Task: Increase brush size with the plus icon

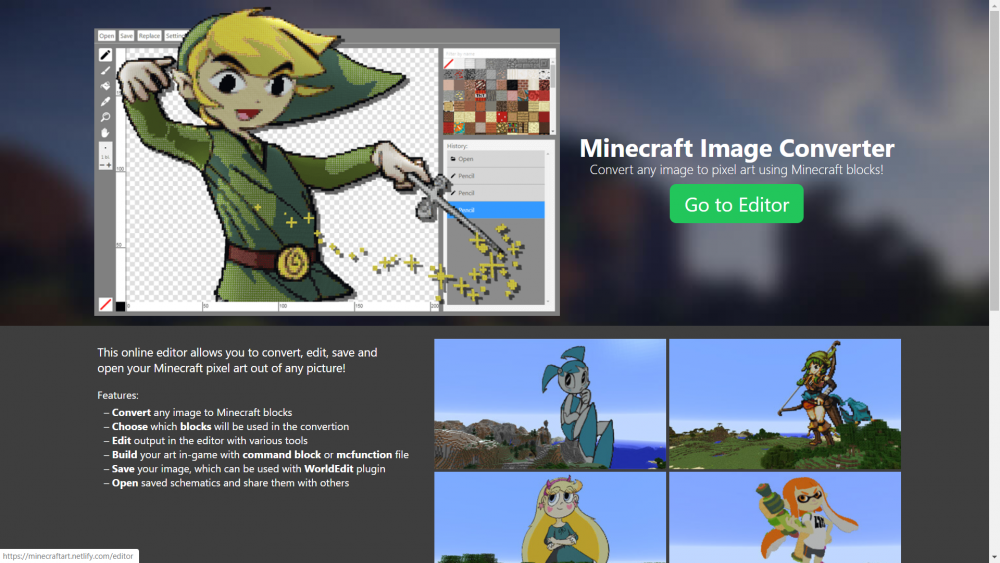Action: [109, 165]
